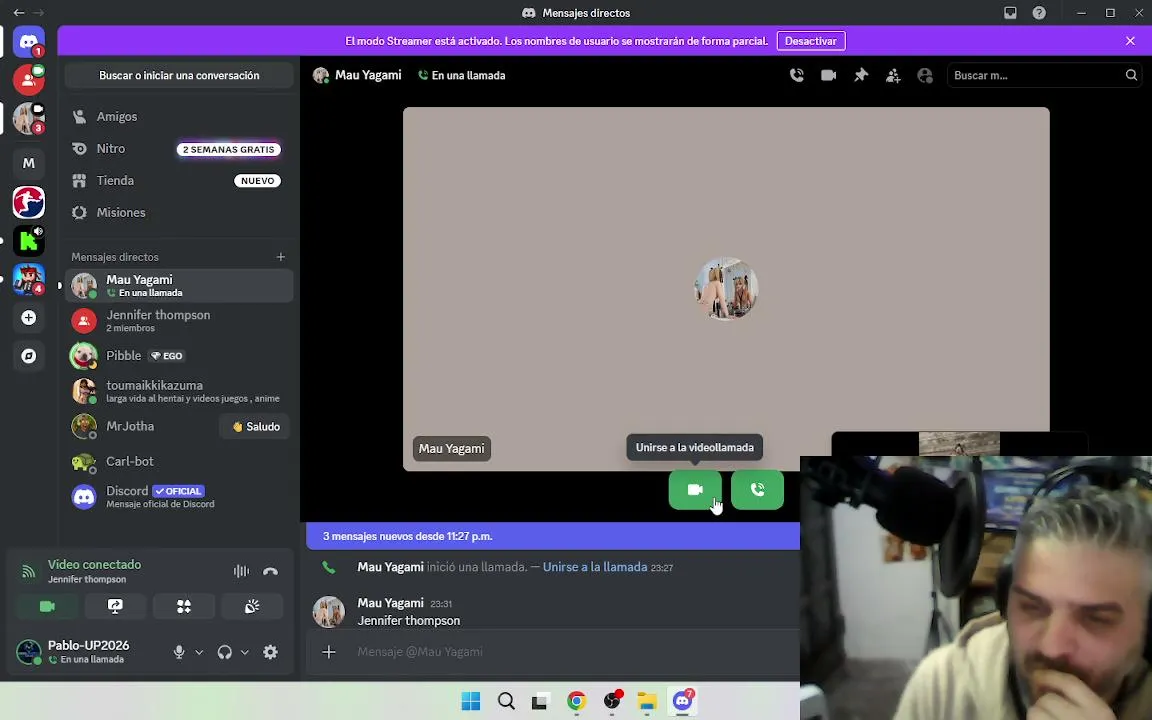Open noise suppression settings
Image resolution: width=1152 pixels, height=720 pixels.
[241, 571]
